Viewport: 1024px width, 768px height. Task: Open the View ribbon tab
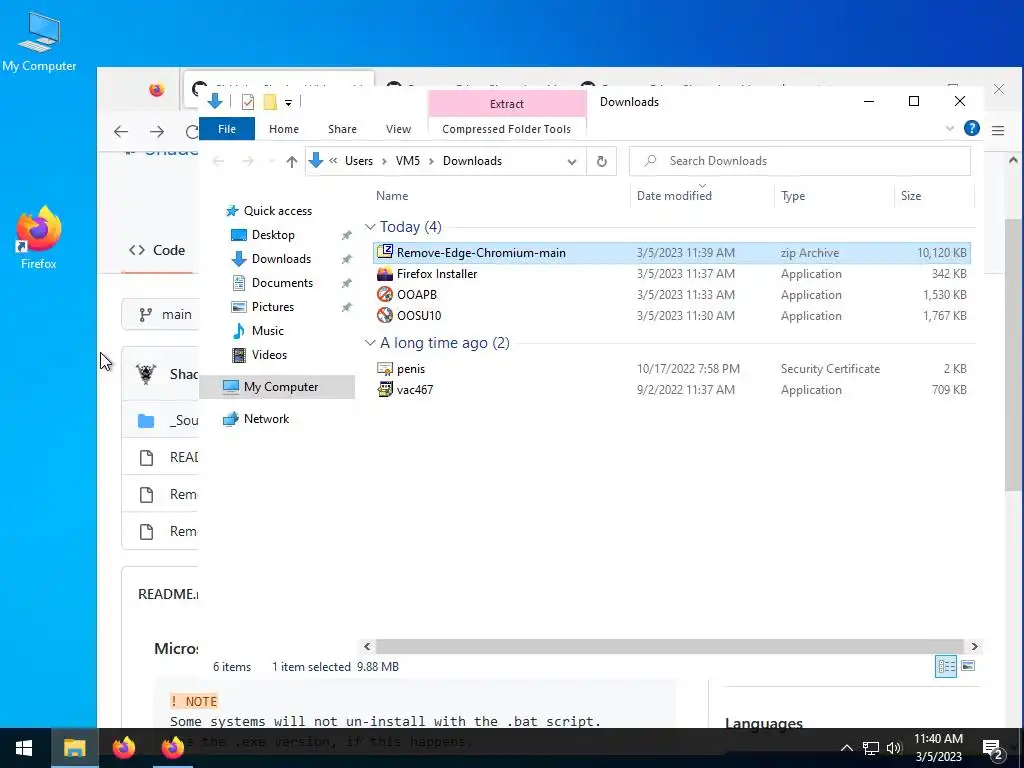click(398, 129)
